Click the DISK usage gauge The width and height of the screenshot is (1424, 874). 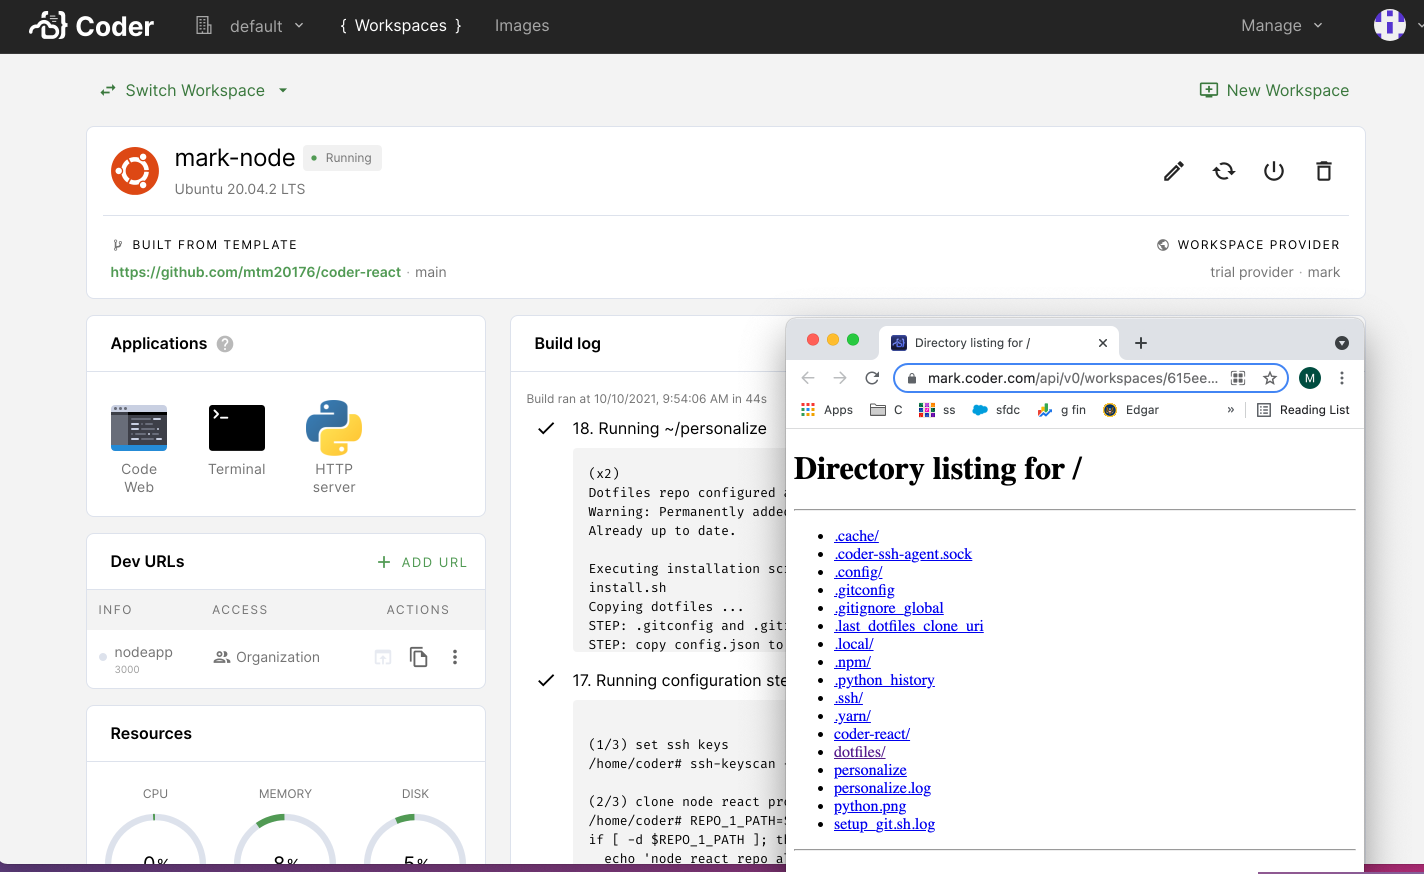(x=415, y=838)
